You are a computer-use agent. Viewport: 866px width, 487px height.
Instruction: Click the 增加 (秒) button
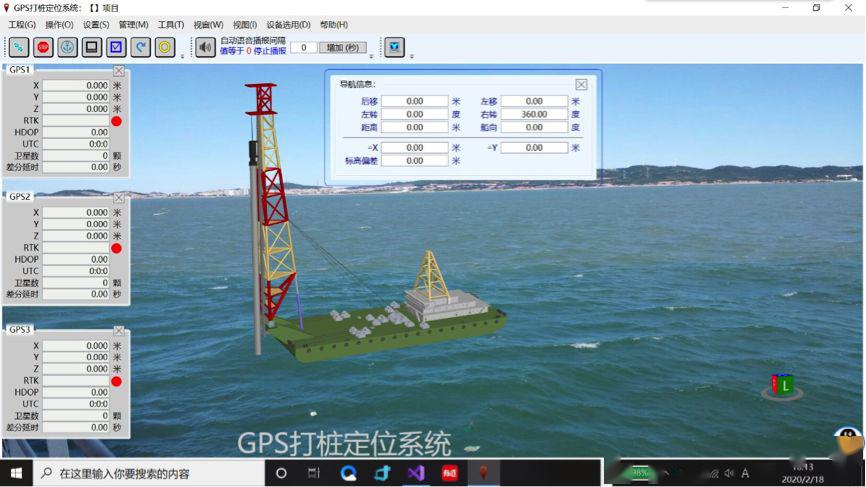coord(342,47)
